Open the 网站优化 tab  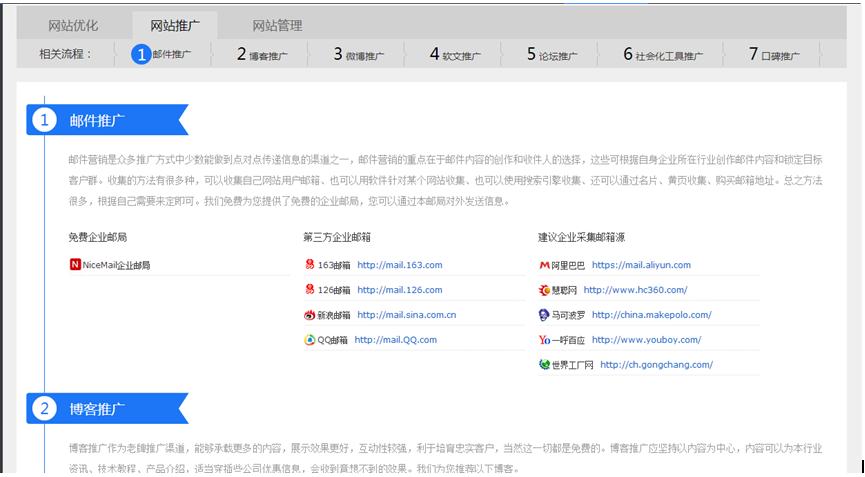tap(73, 25)
